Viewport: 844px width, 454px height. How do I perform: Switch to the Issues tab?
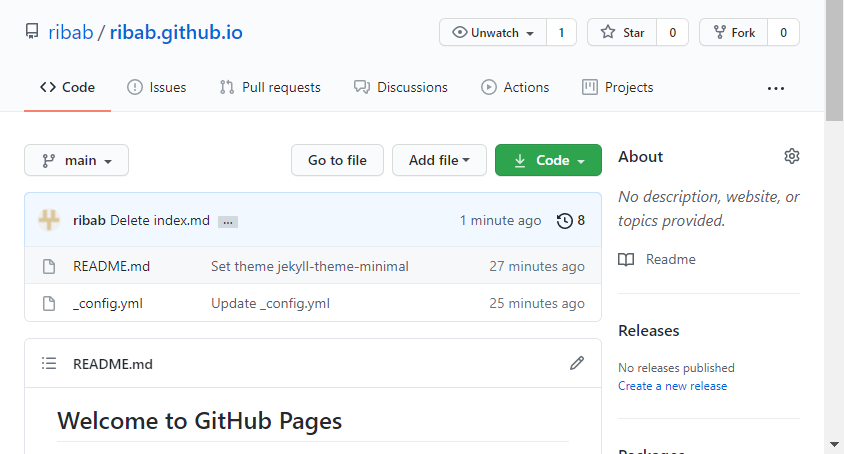click(x=157, y=87)
